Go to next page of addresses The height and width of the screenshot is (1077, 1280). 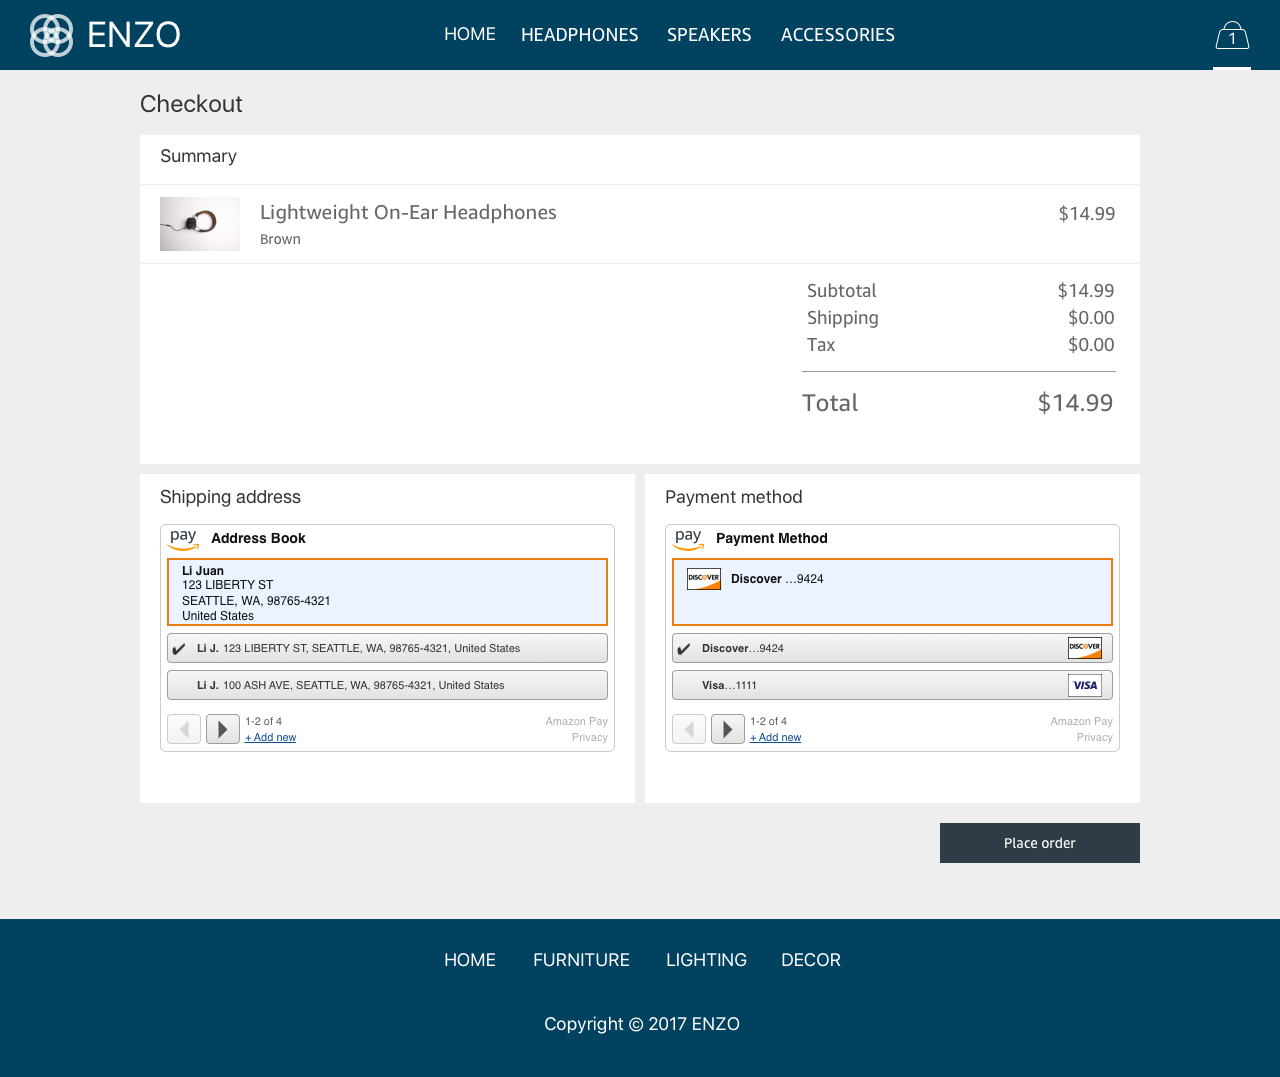coord(223,729)
